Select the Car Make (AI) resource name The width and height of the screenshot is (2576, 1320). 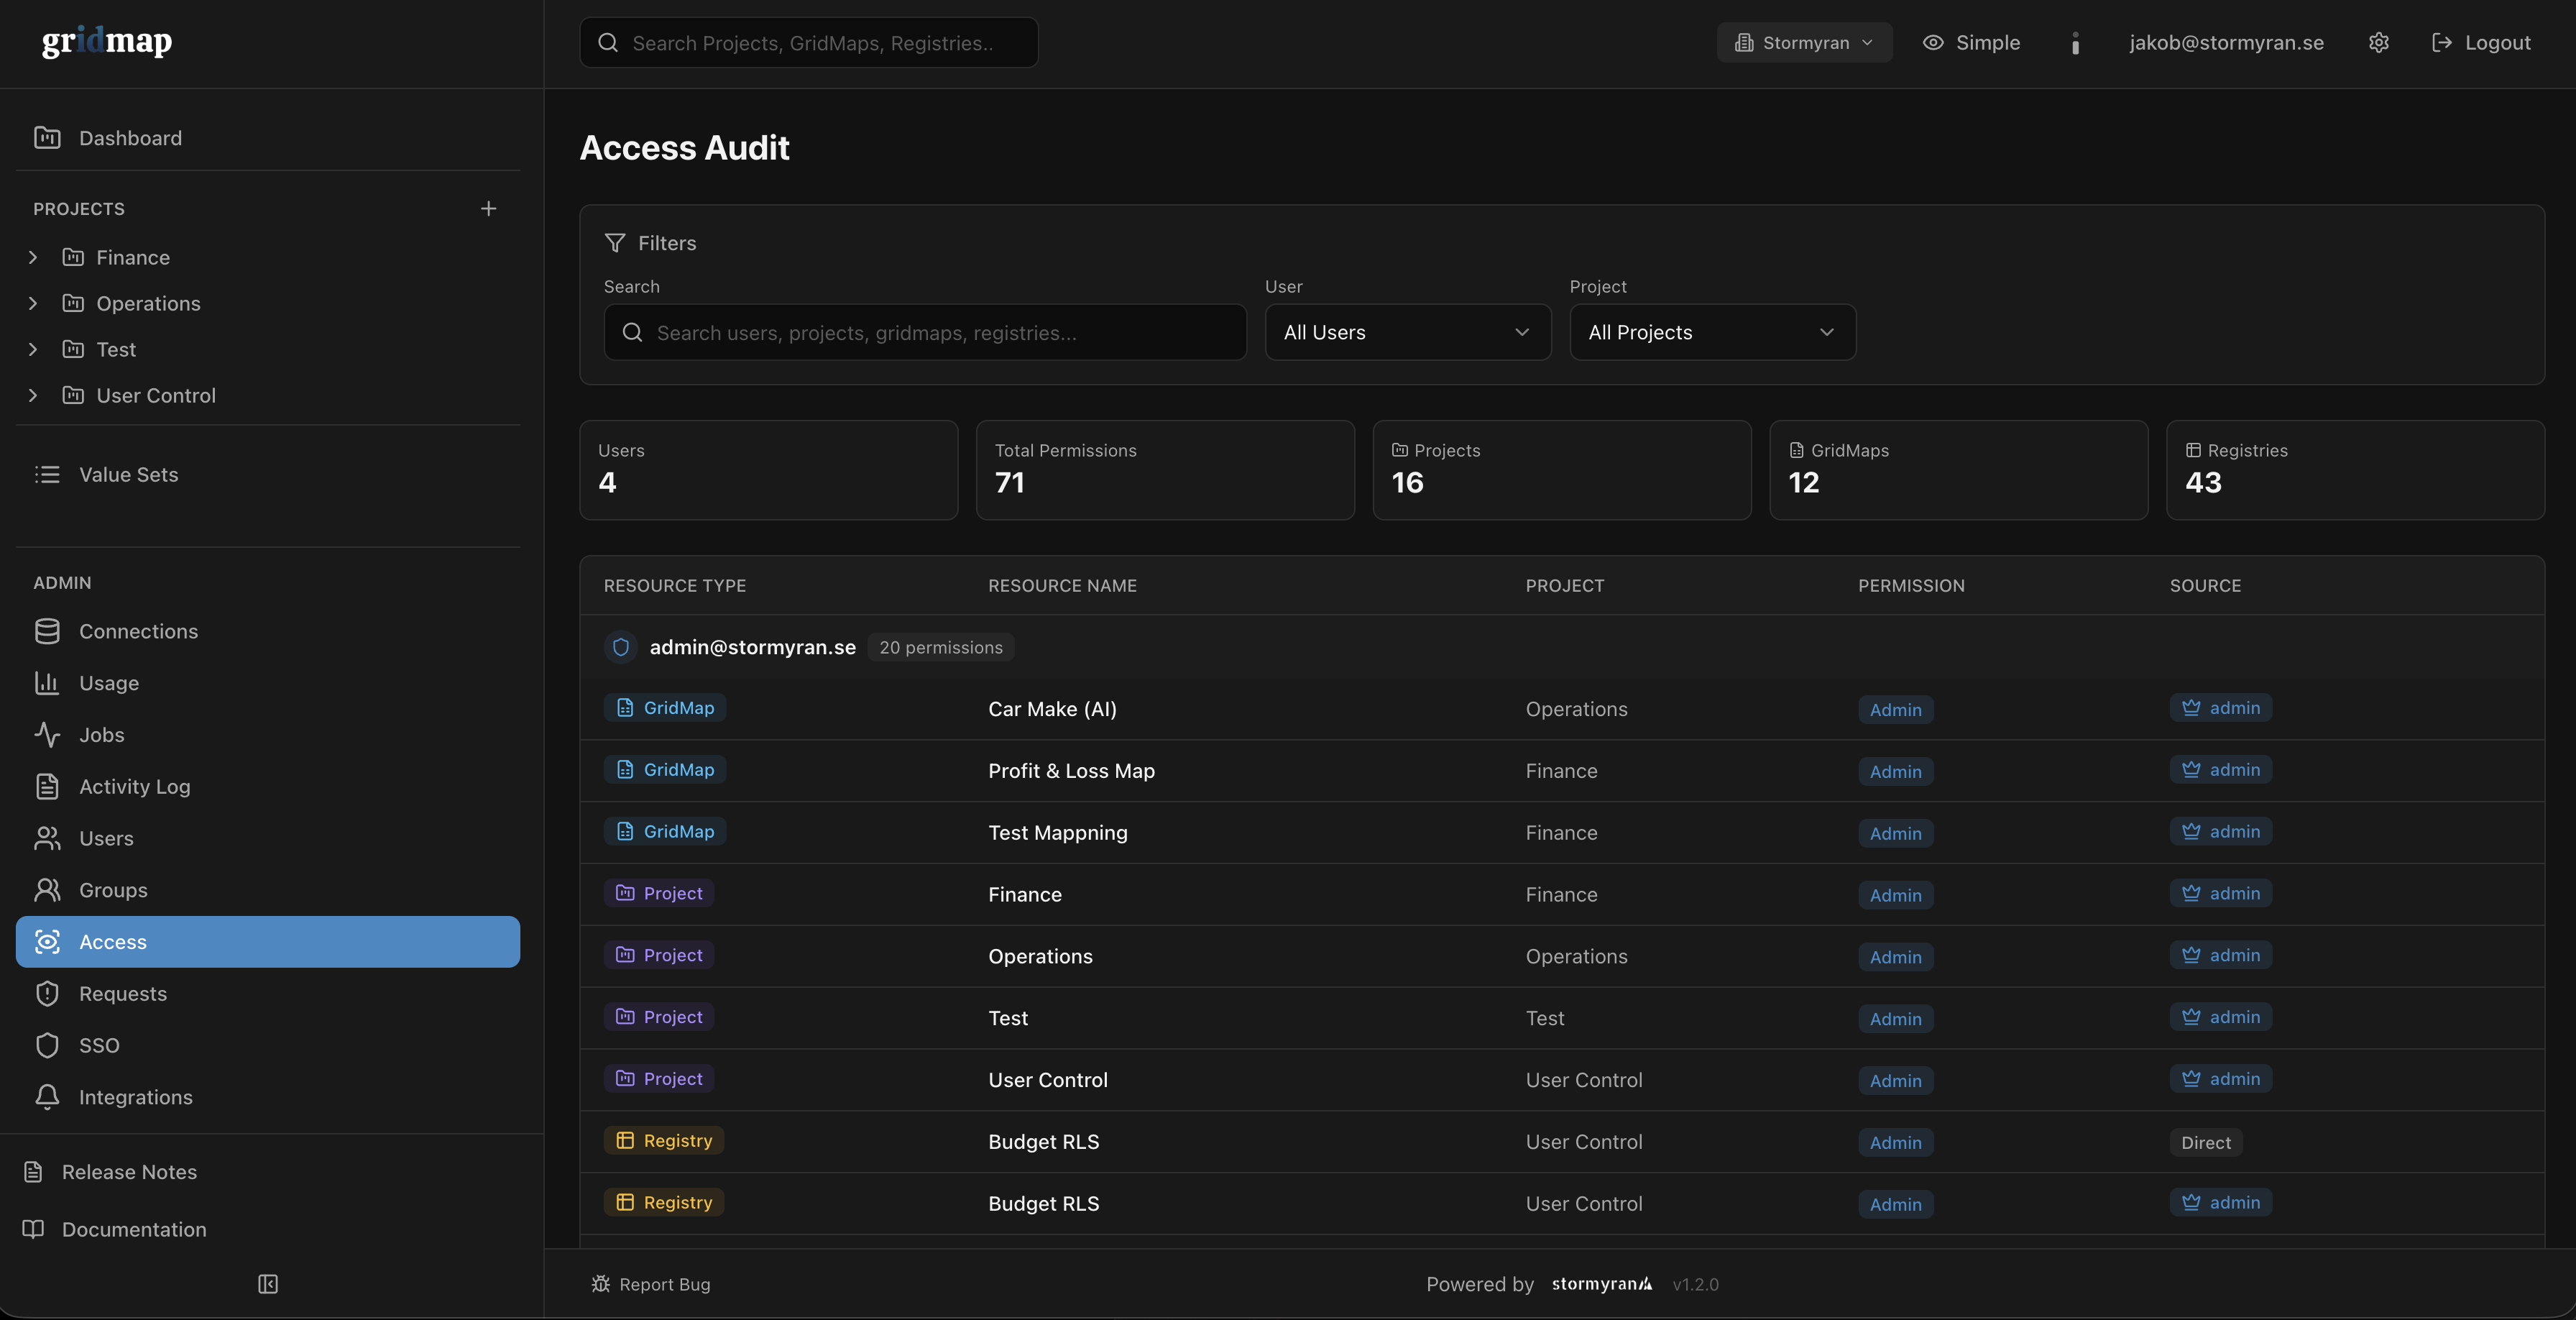tap(1052, 709)
